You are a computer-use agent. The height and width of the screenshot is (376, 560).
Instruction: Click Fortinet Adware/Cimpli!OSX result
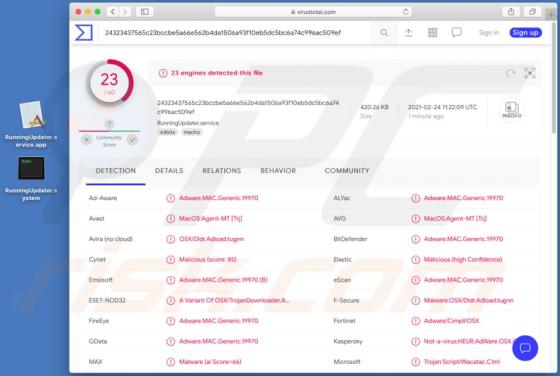(451, 321)
